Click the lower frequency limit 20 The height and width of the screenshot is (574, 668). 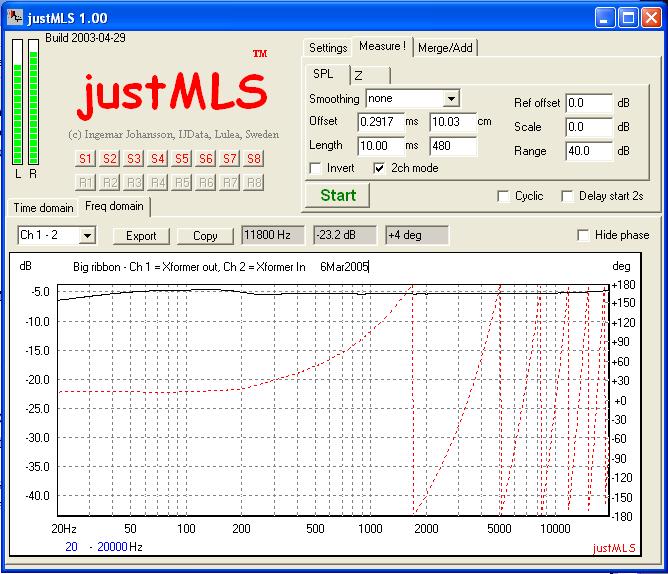pyautogui.click(x=71, y=547)
